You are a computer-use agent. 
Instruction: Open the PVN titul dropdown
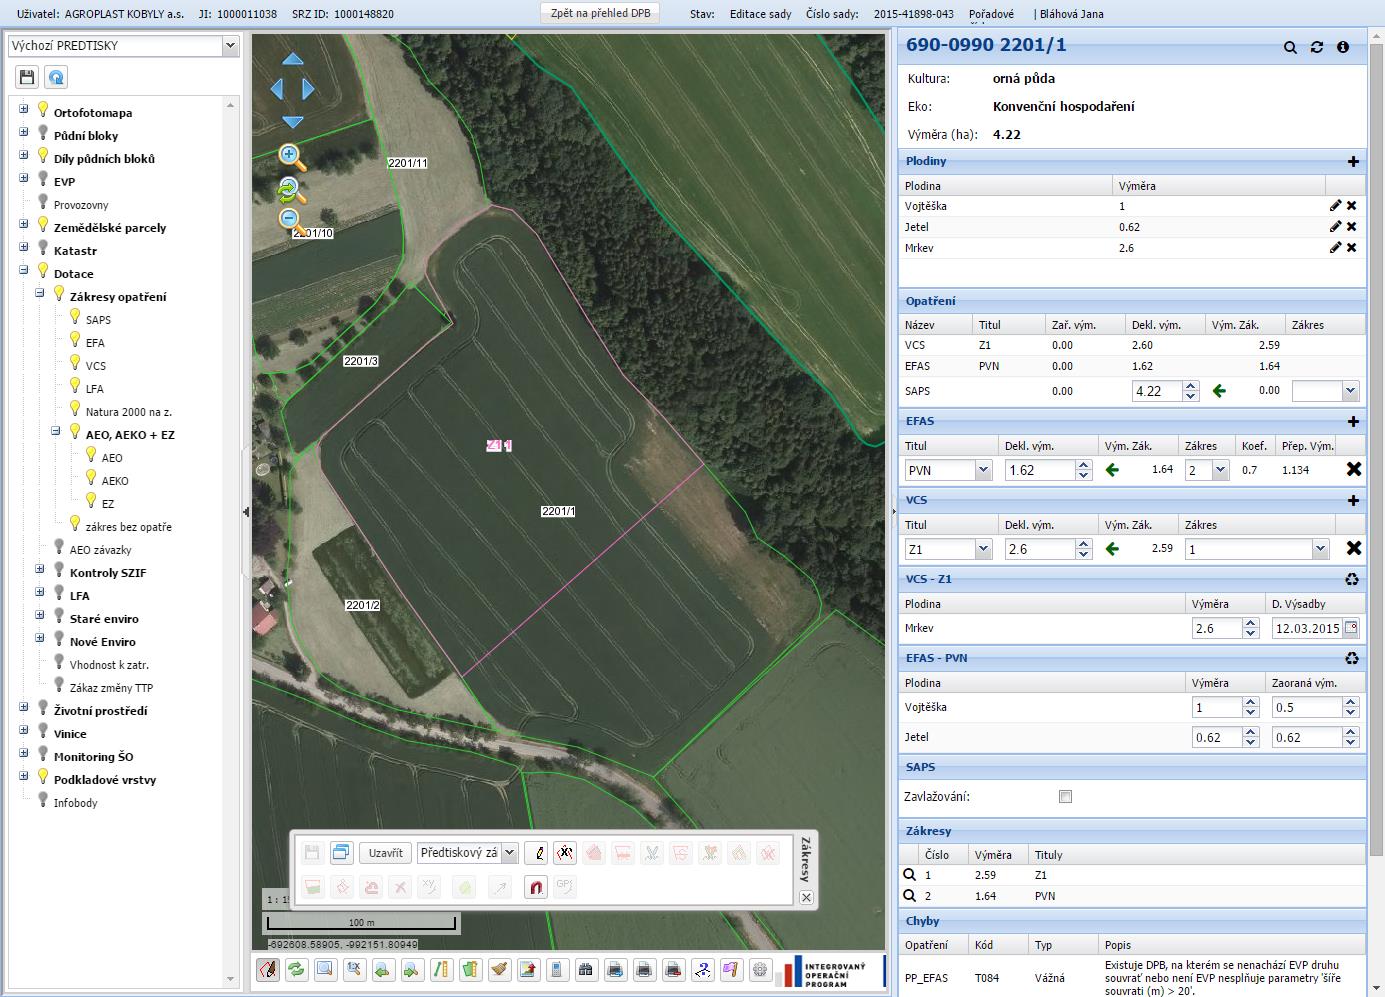pyautogui.click(x=984, y=470)
